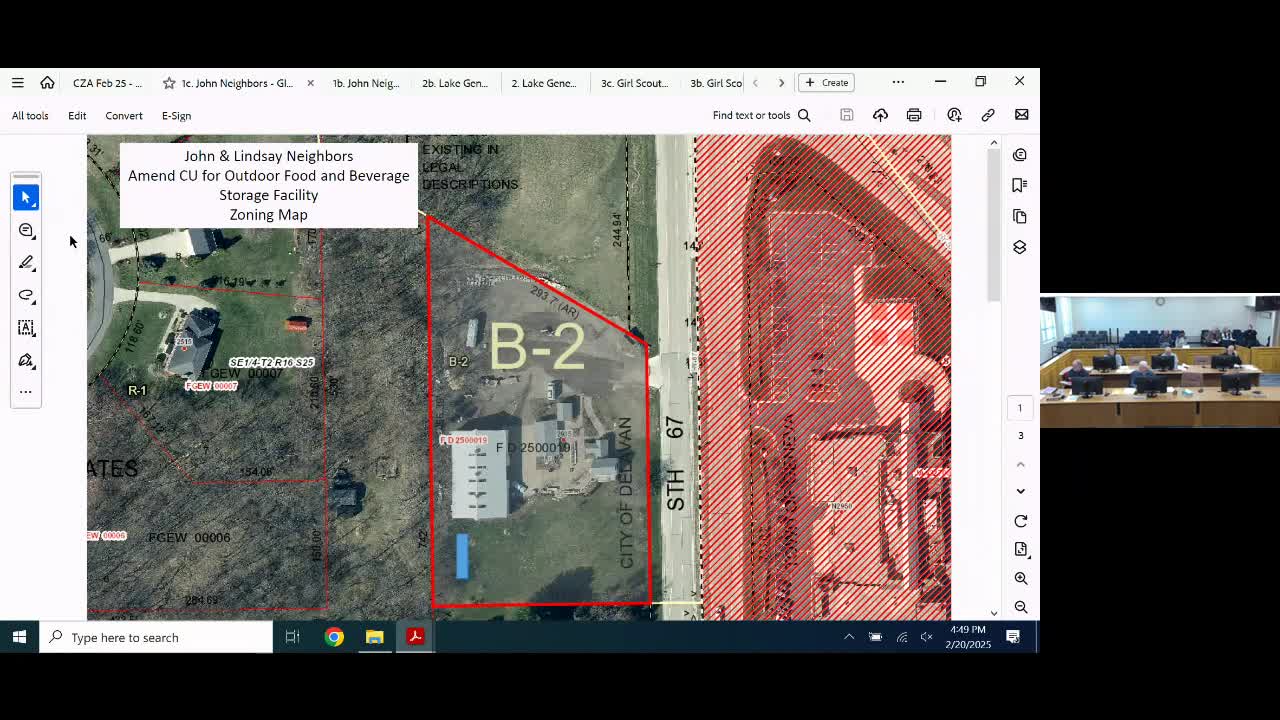Viewport: 1280px width, 720px height.
Task: Switch to 2b. Lake Gen... tab
Action: [455, 83]
